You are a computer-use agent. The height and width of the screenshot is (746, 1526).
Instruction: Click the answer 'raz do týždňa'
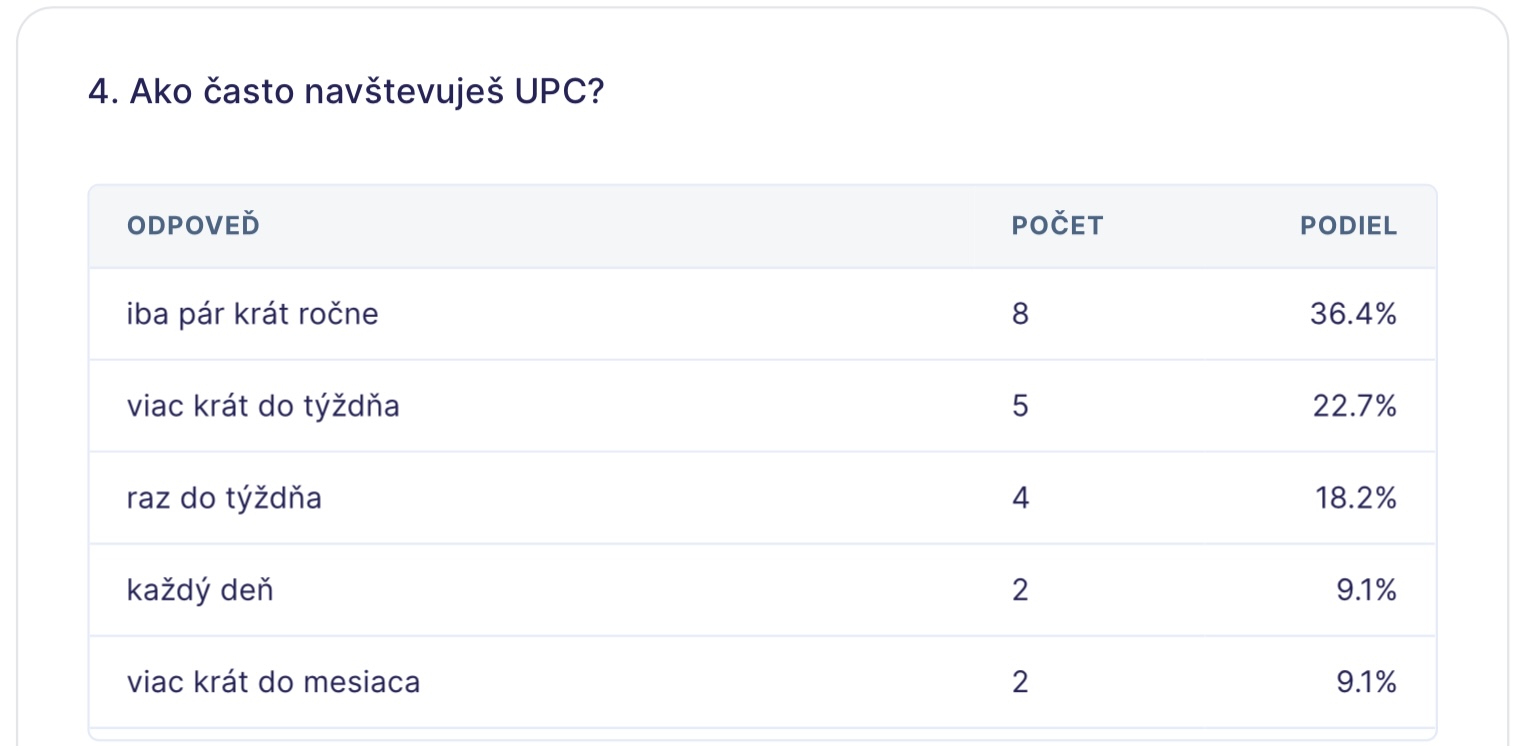224,498
